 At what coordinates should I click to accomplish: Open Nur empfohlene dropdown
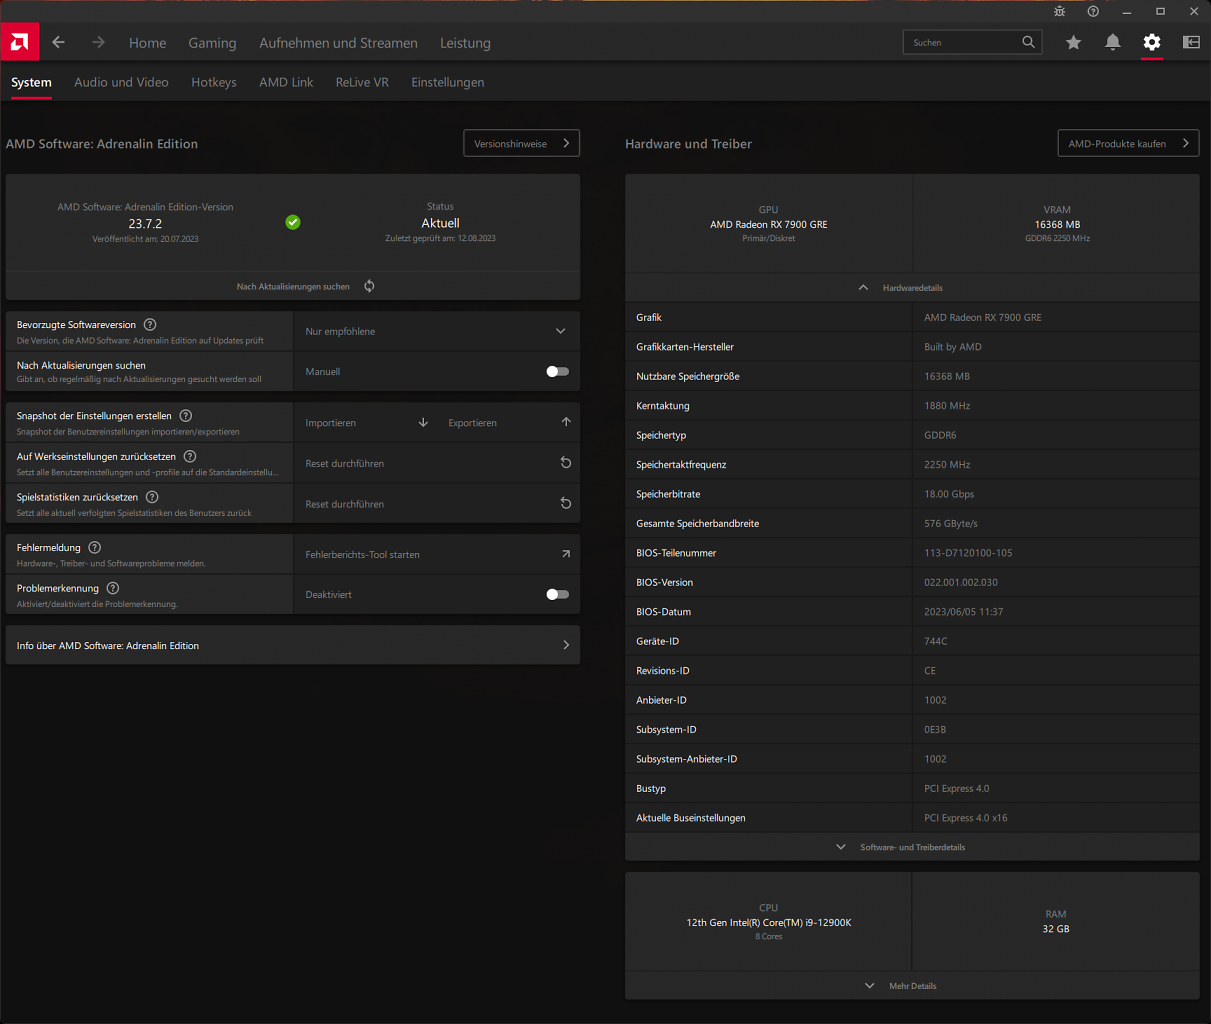click(436, 331)
